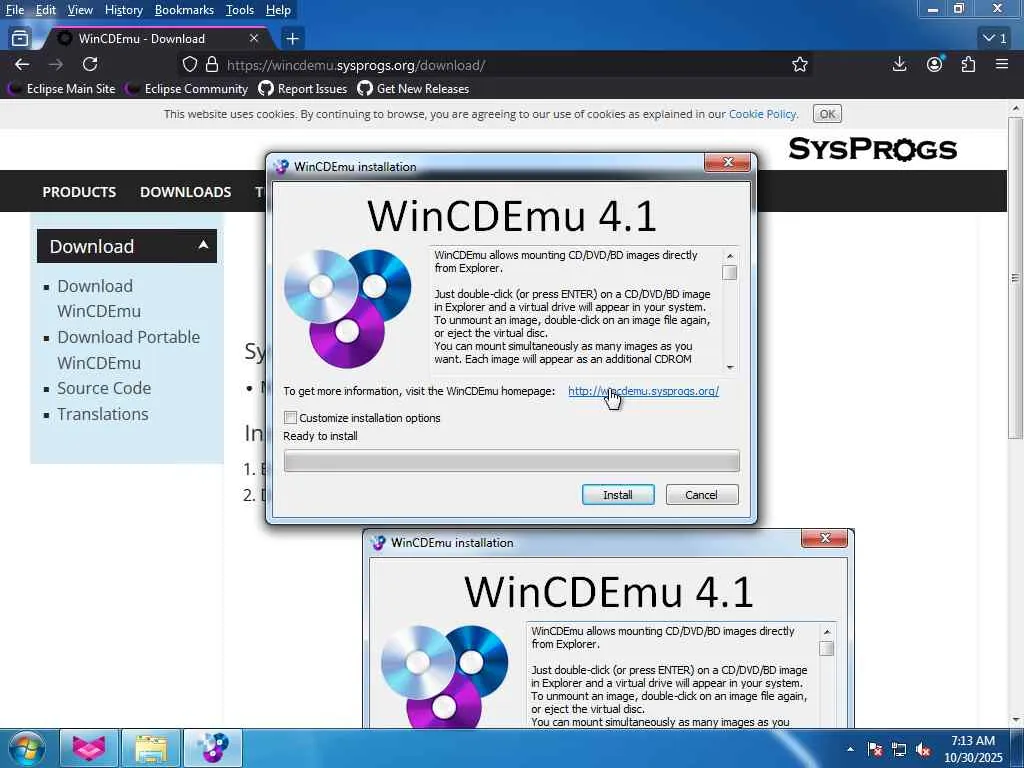Viewport: 1024px width, 768px height.
Task: Open the PRODUCTS navigation item
Action: tap(79, 192)
